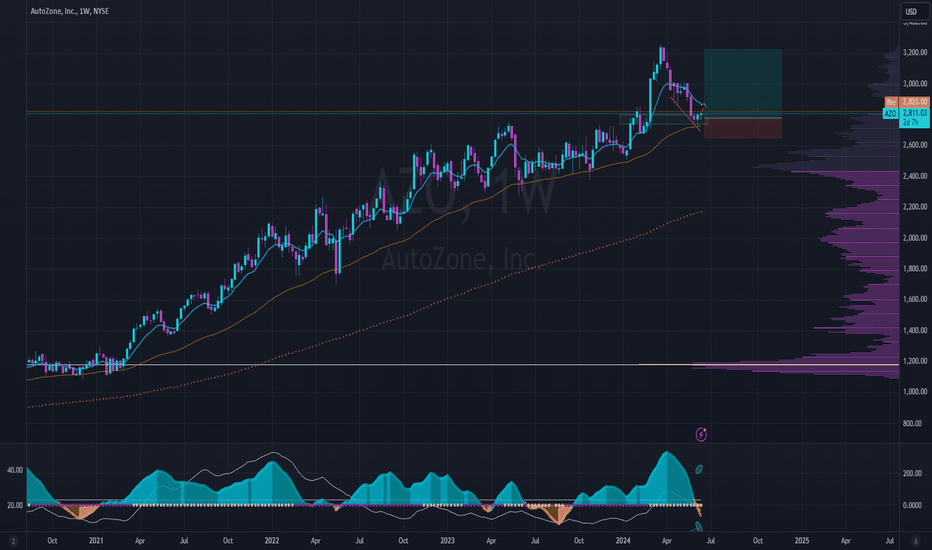Select the red stop-loss zone of position

742,128
